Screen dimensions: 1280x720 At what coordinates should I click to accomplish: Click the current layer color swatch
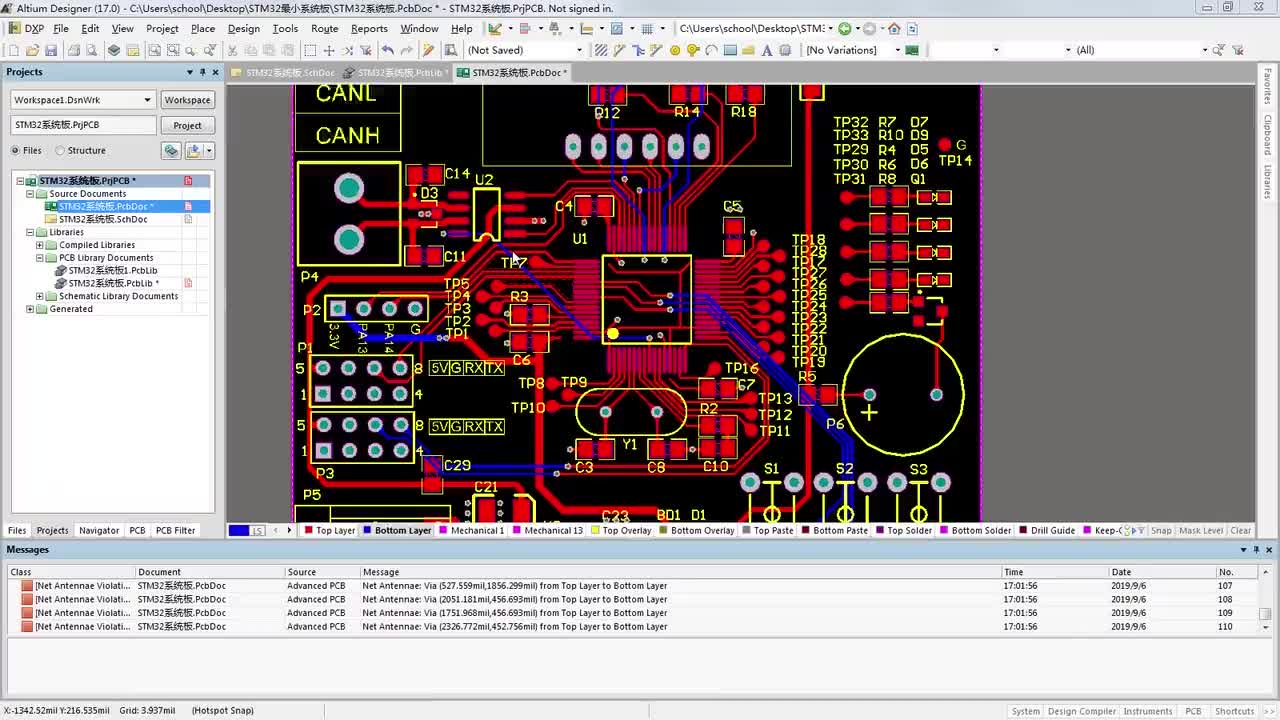click(x=238, y=531)
